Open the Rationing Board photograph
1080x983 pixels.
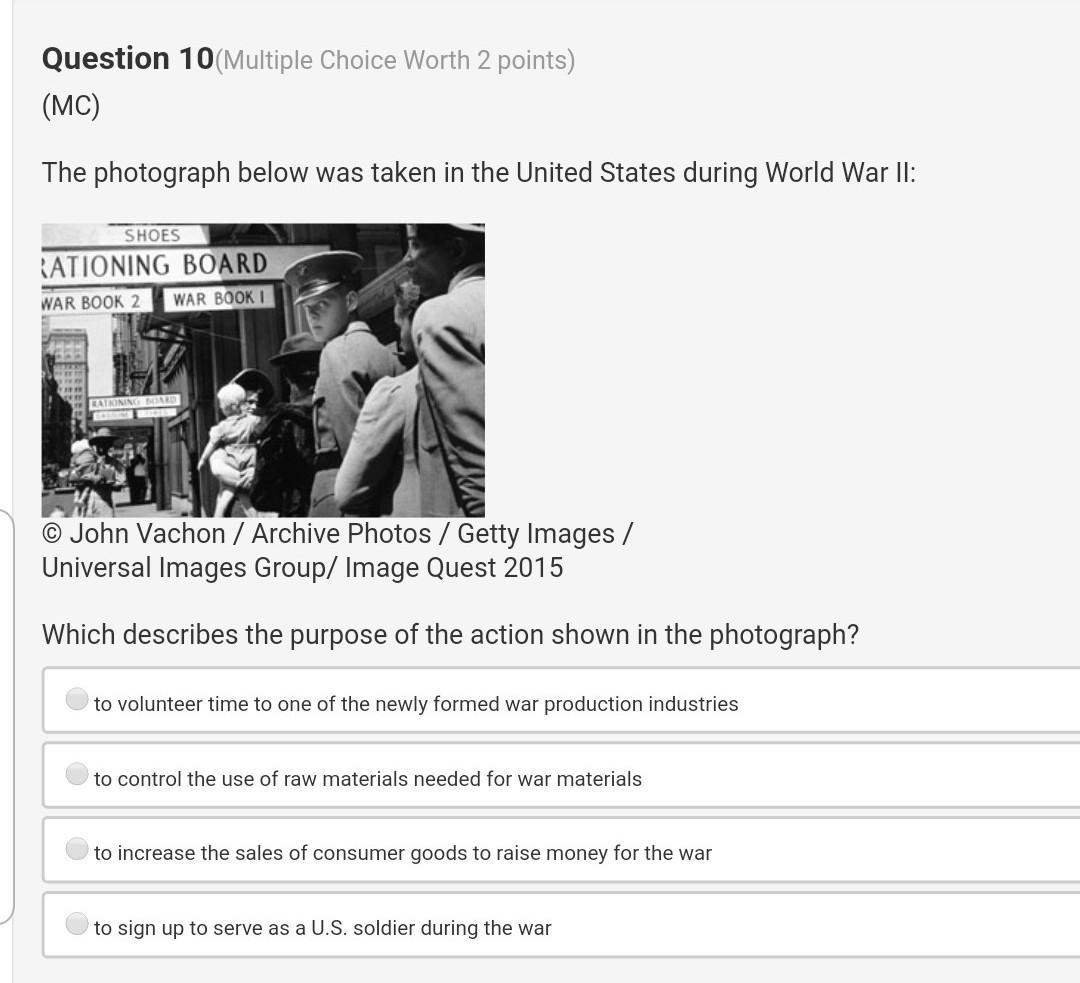(263, 371)
